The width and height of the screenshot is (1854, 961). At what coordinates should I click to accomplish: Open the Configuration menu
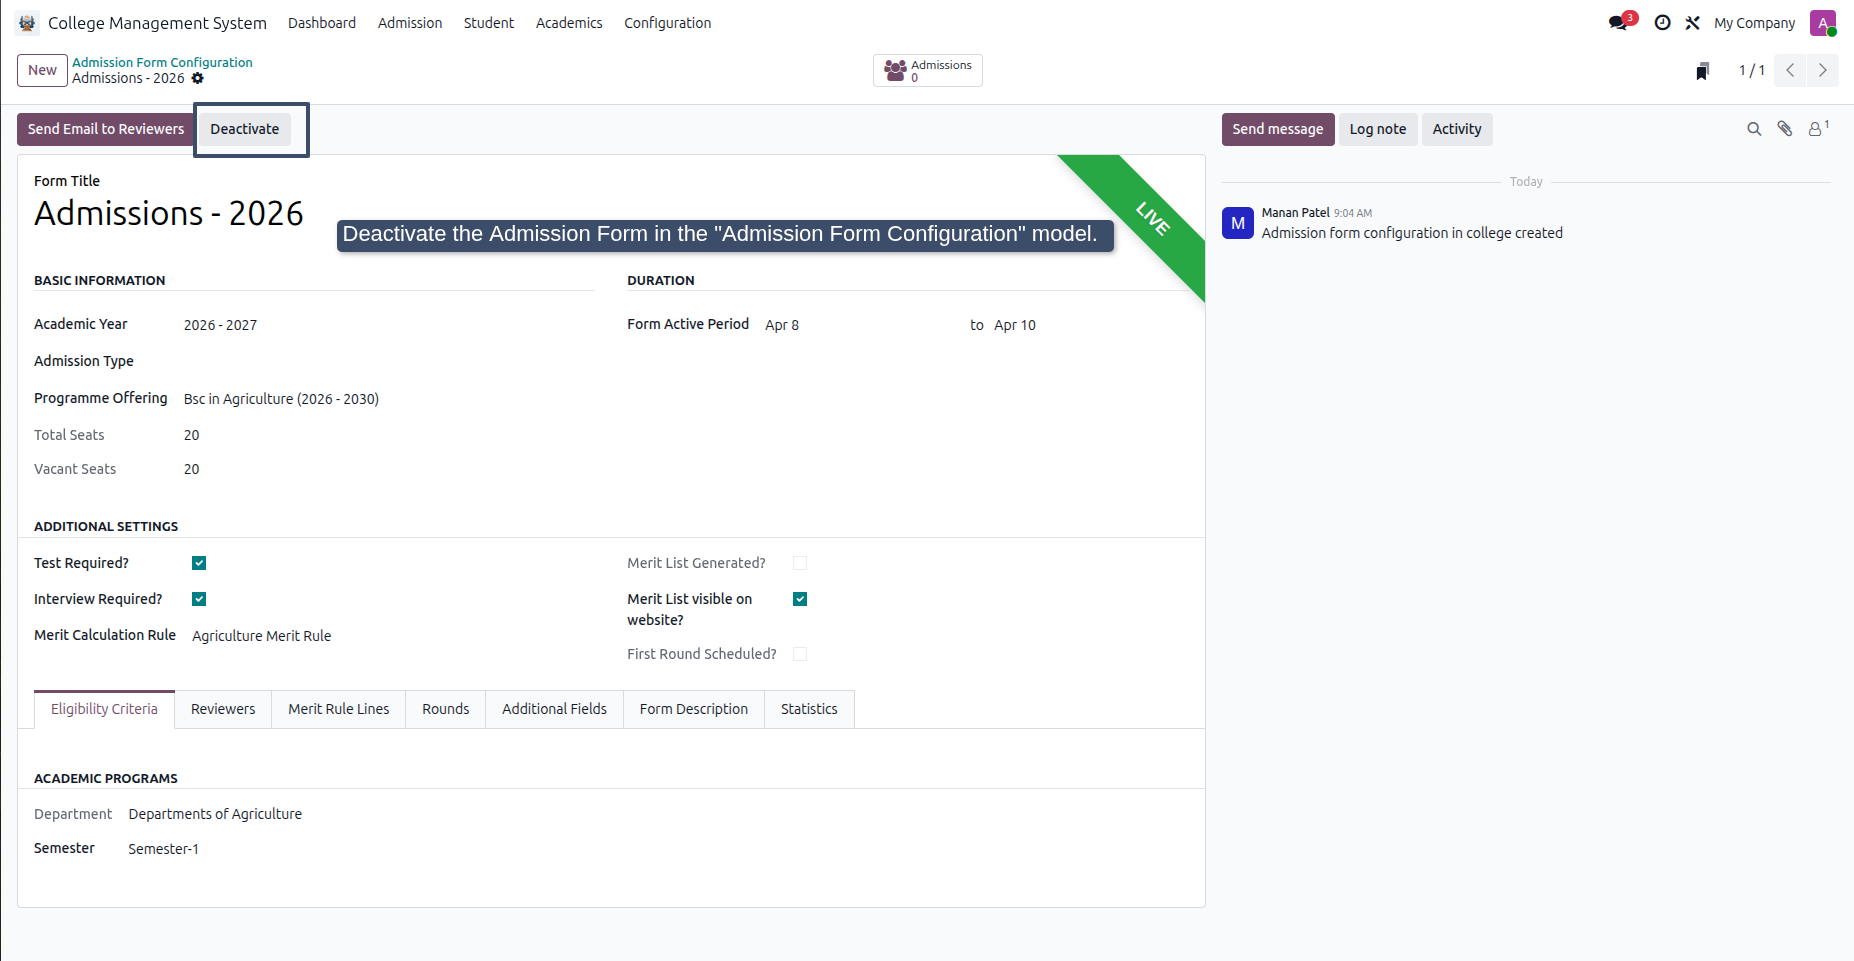tap(667, 23)
